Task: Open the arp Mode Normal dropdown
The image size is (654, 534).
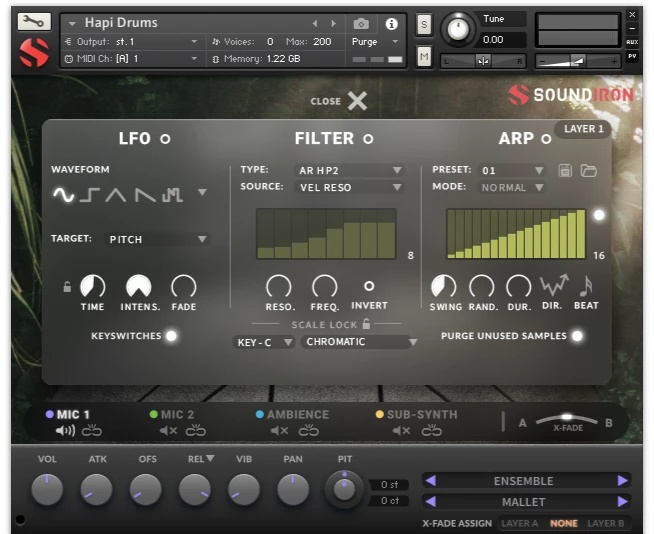Action: pyautogui.click(x=512, y=187)
